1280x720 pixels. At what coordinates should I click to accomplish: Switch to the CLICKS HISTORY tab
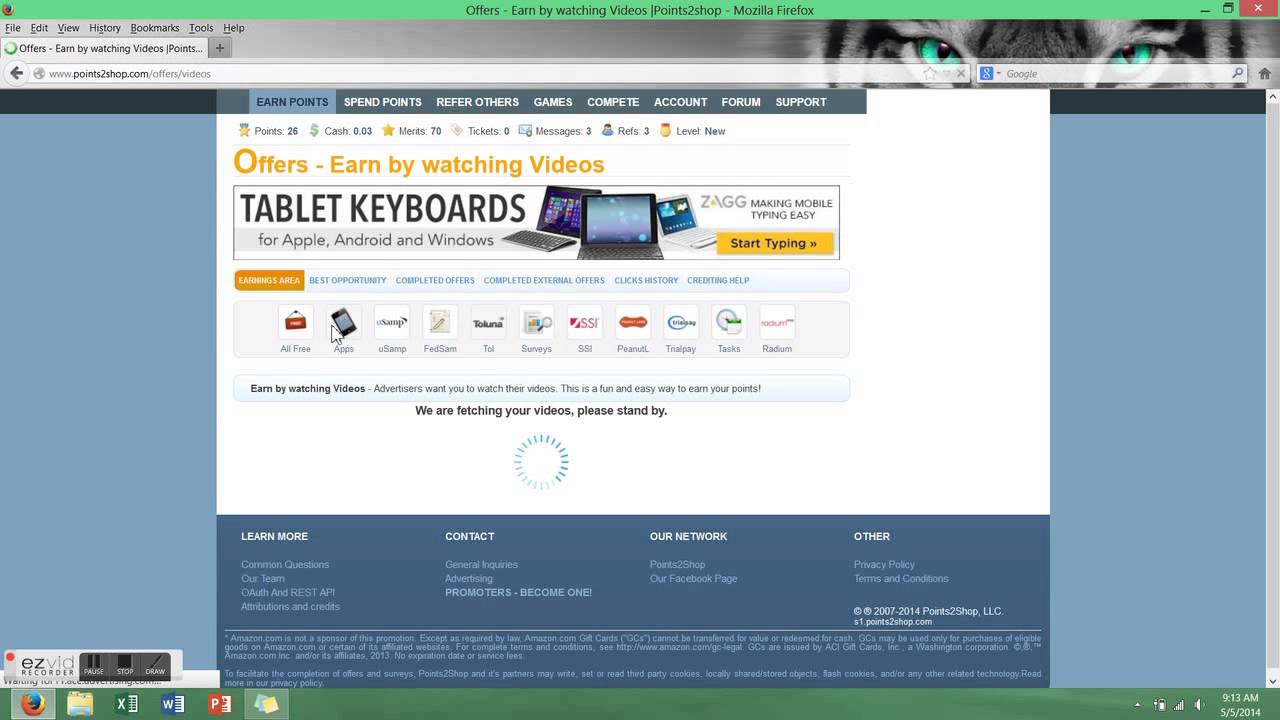click(646, 280)
